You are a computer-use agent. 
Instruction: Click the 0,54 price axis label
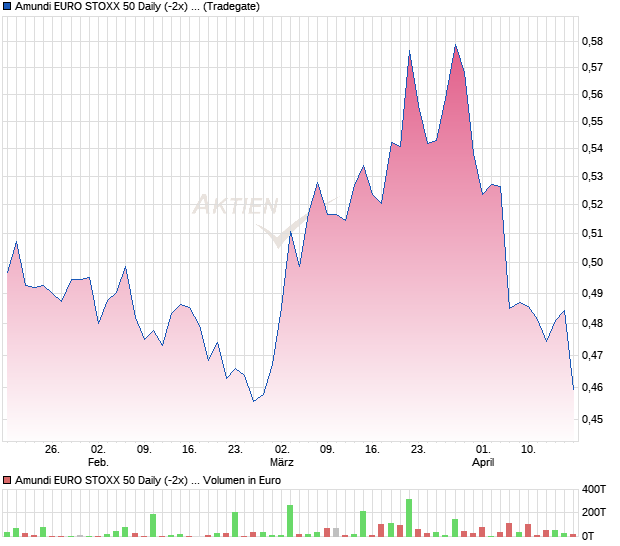tap(592, 149)
